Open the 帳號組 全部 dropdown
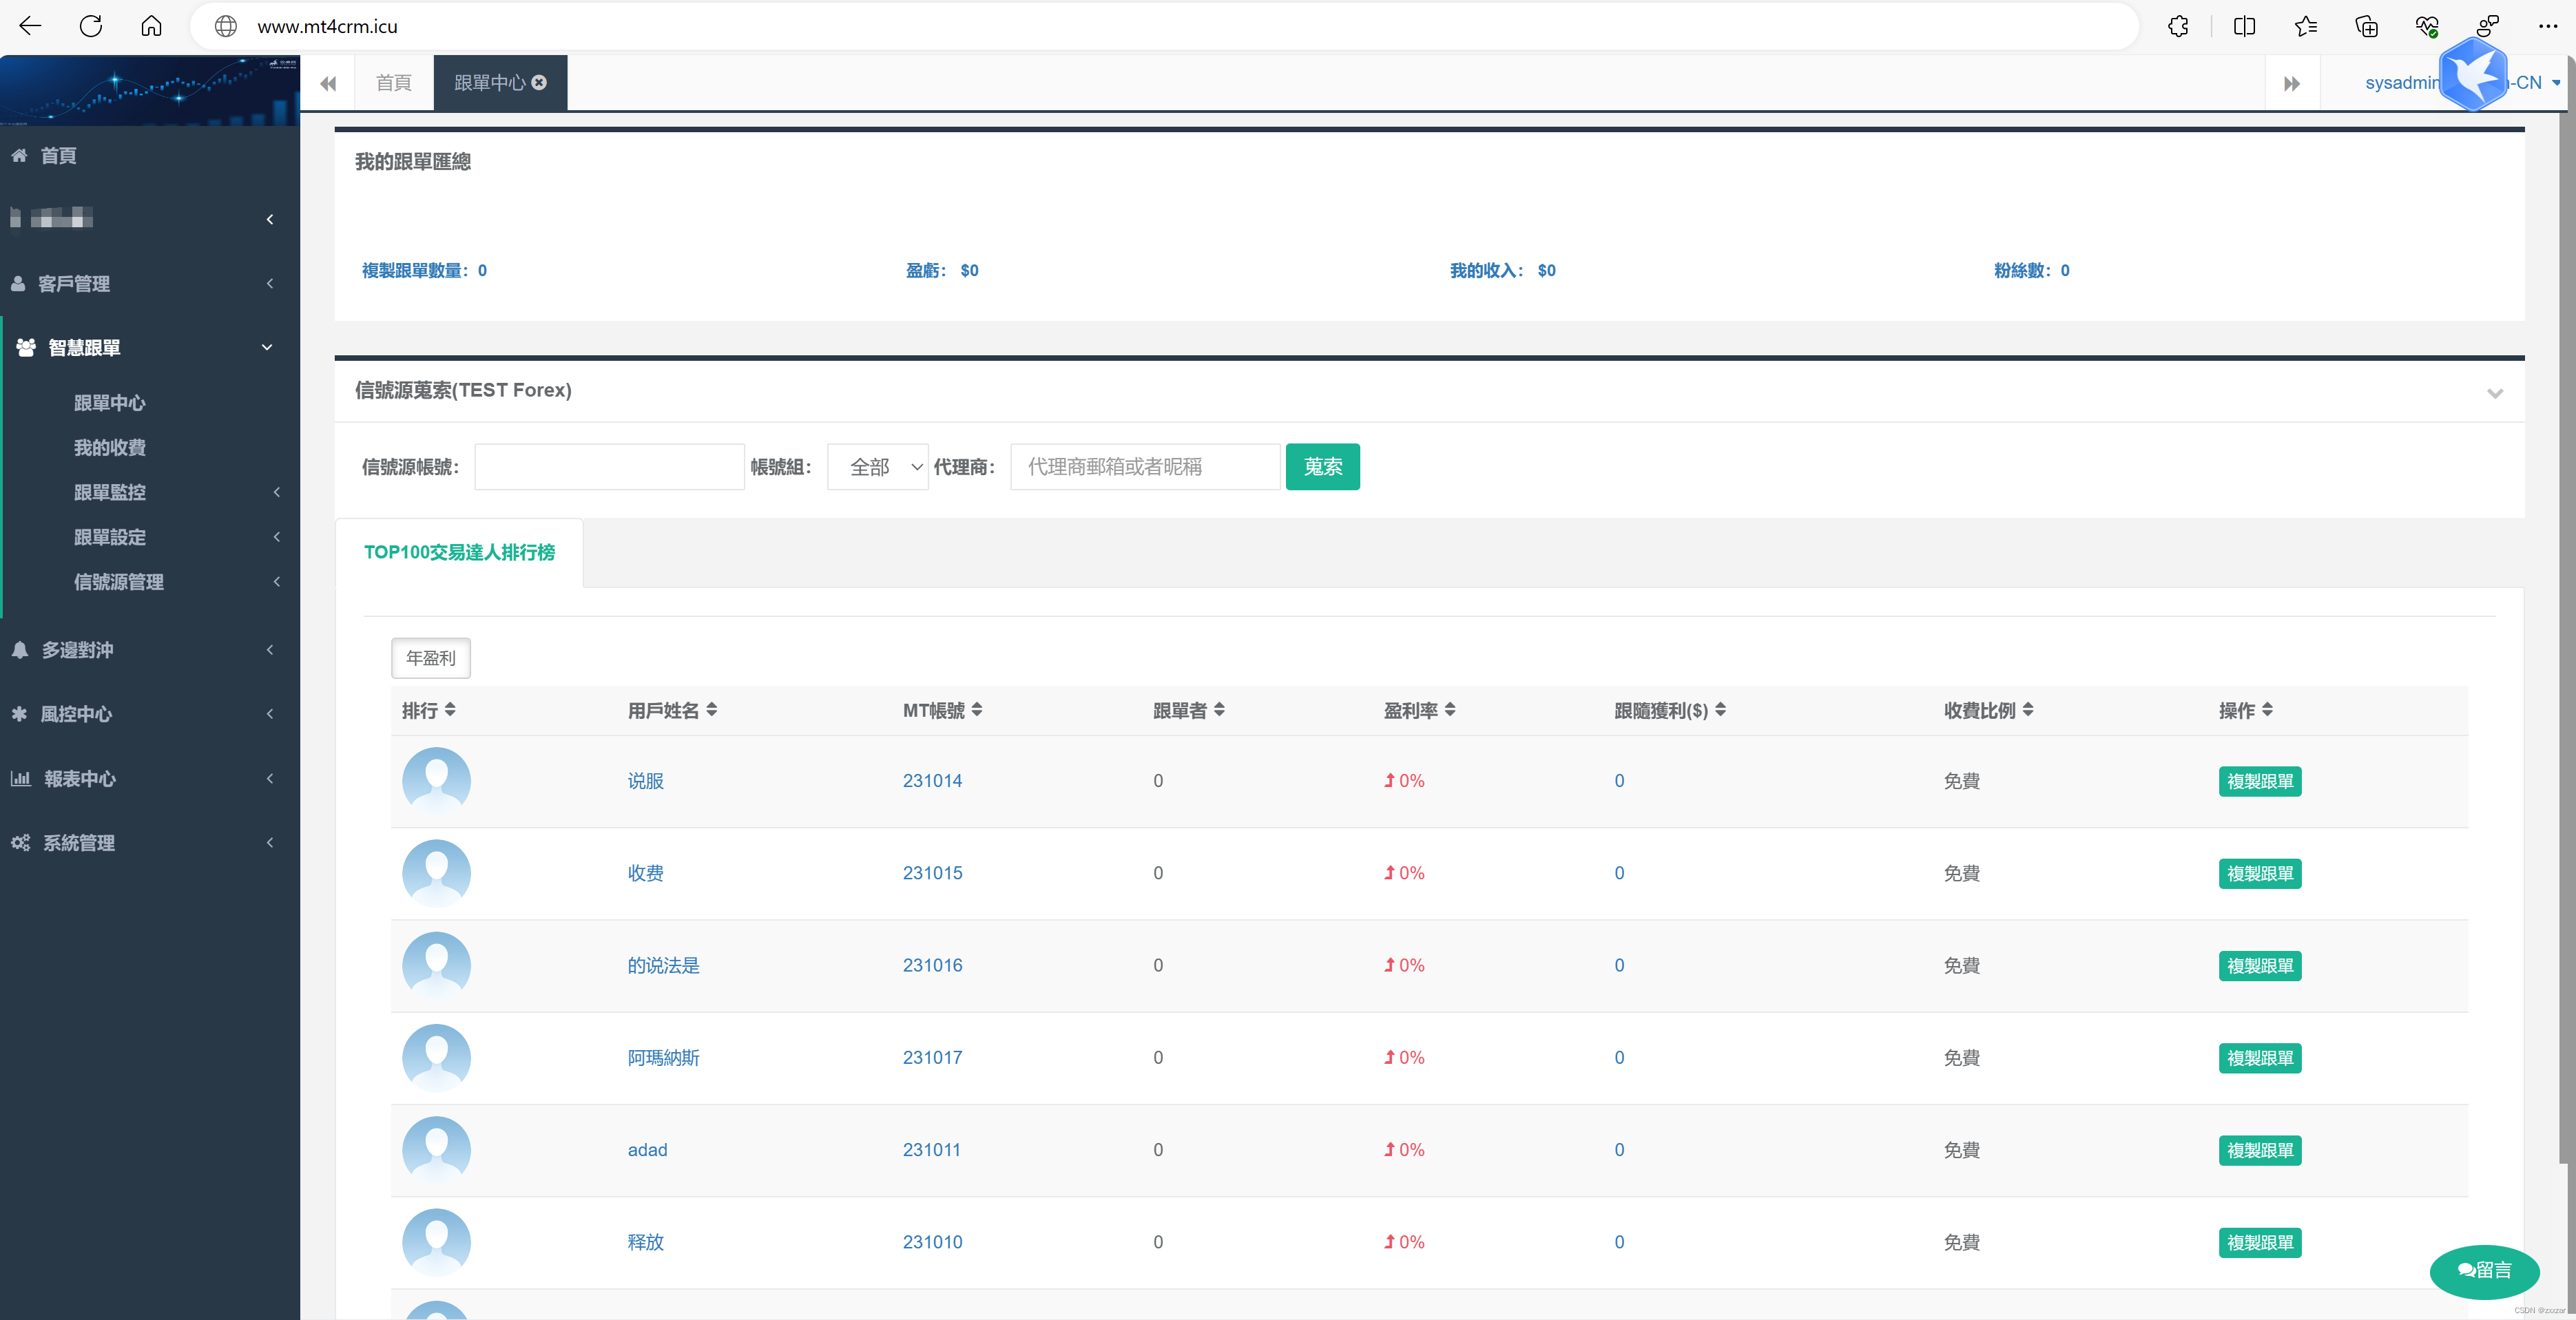 (x=877, y=467)
